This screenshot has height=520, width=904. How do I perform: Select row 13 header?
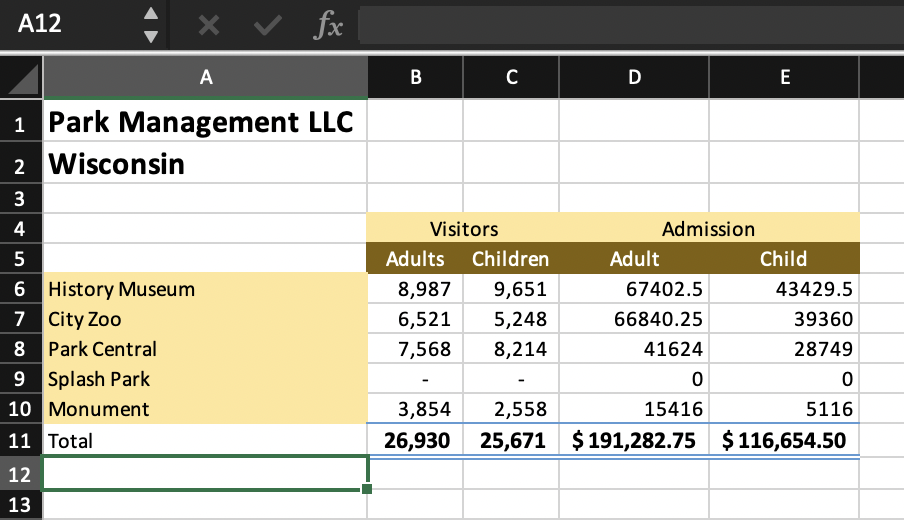point(21,506)
